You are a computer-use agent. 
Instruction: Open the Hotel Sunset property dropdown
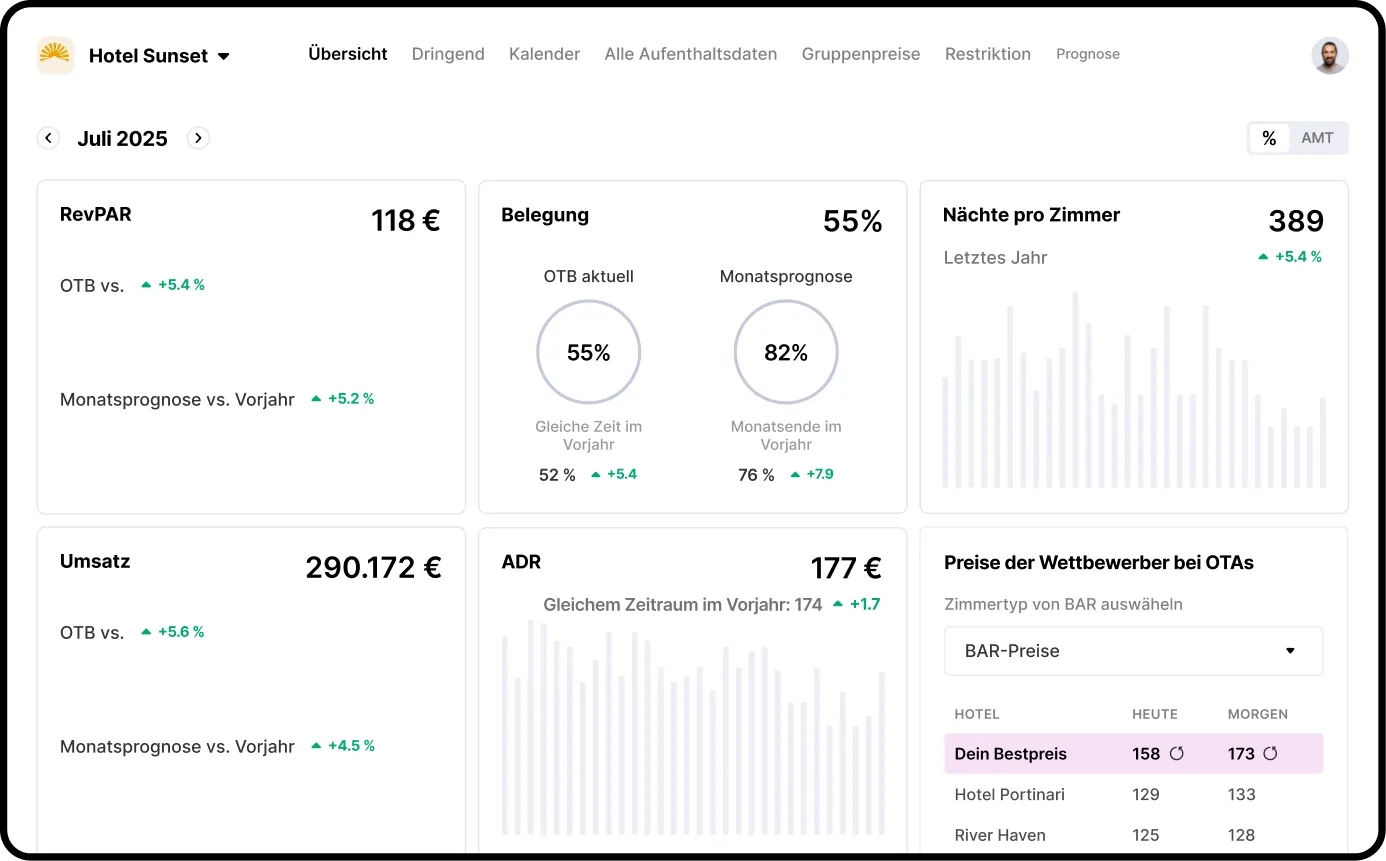tap(224, 56)
